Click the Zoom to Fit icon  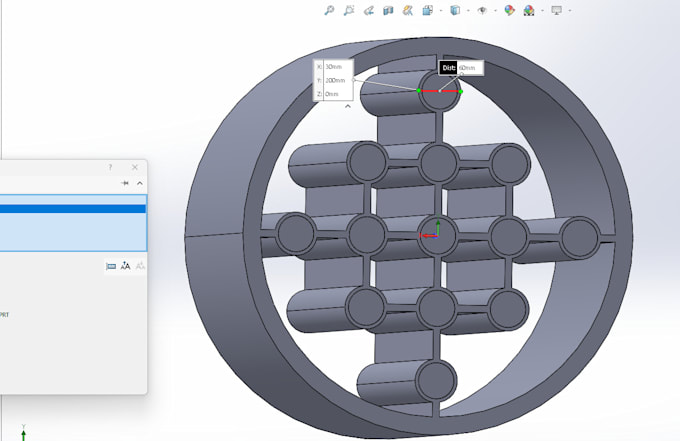(329, 10)
